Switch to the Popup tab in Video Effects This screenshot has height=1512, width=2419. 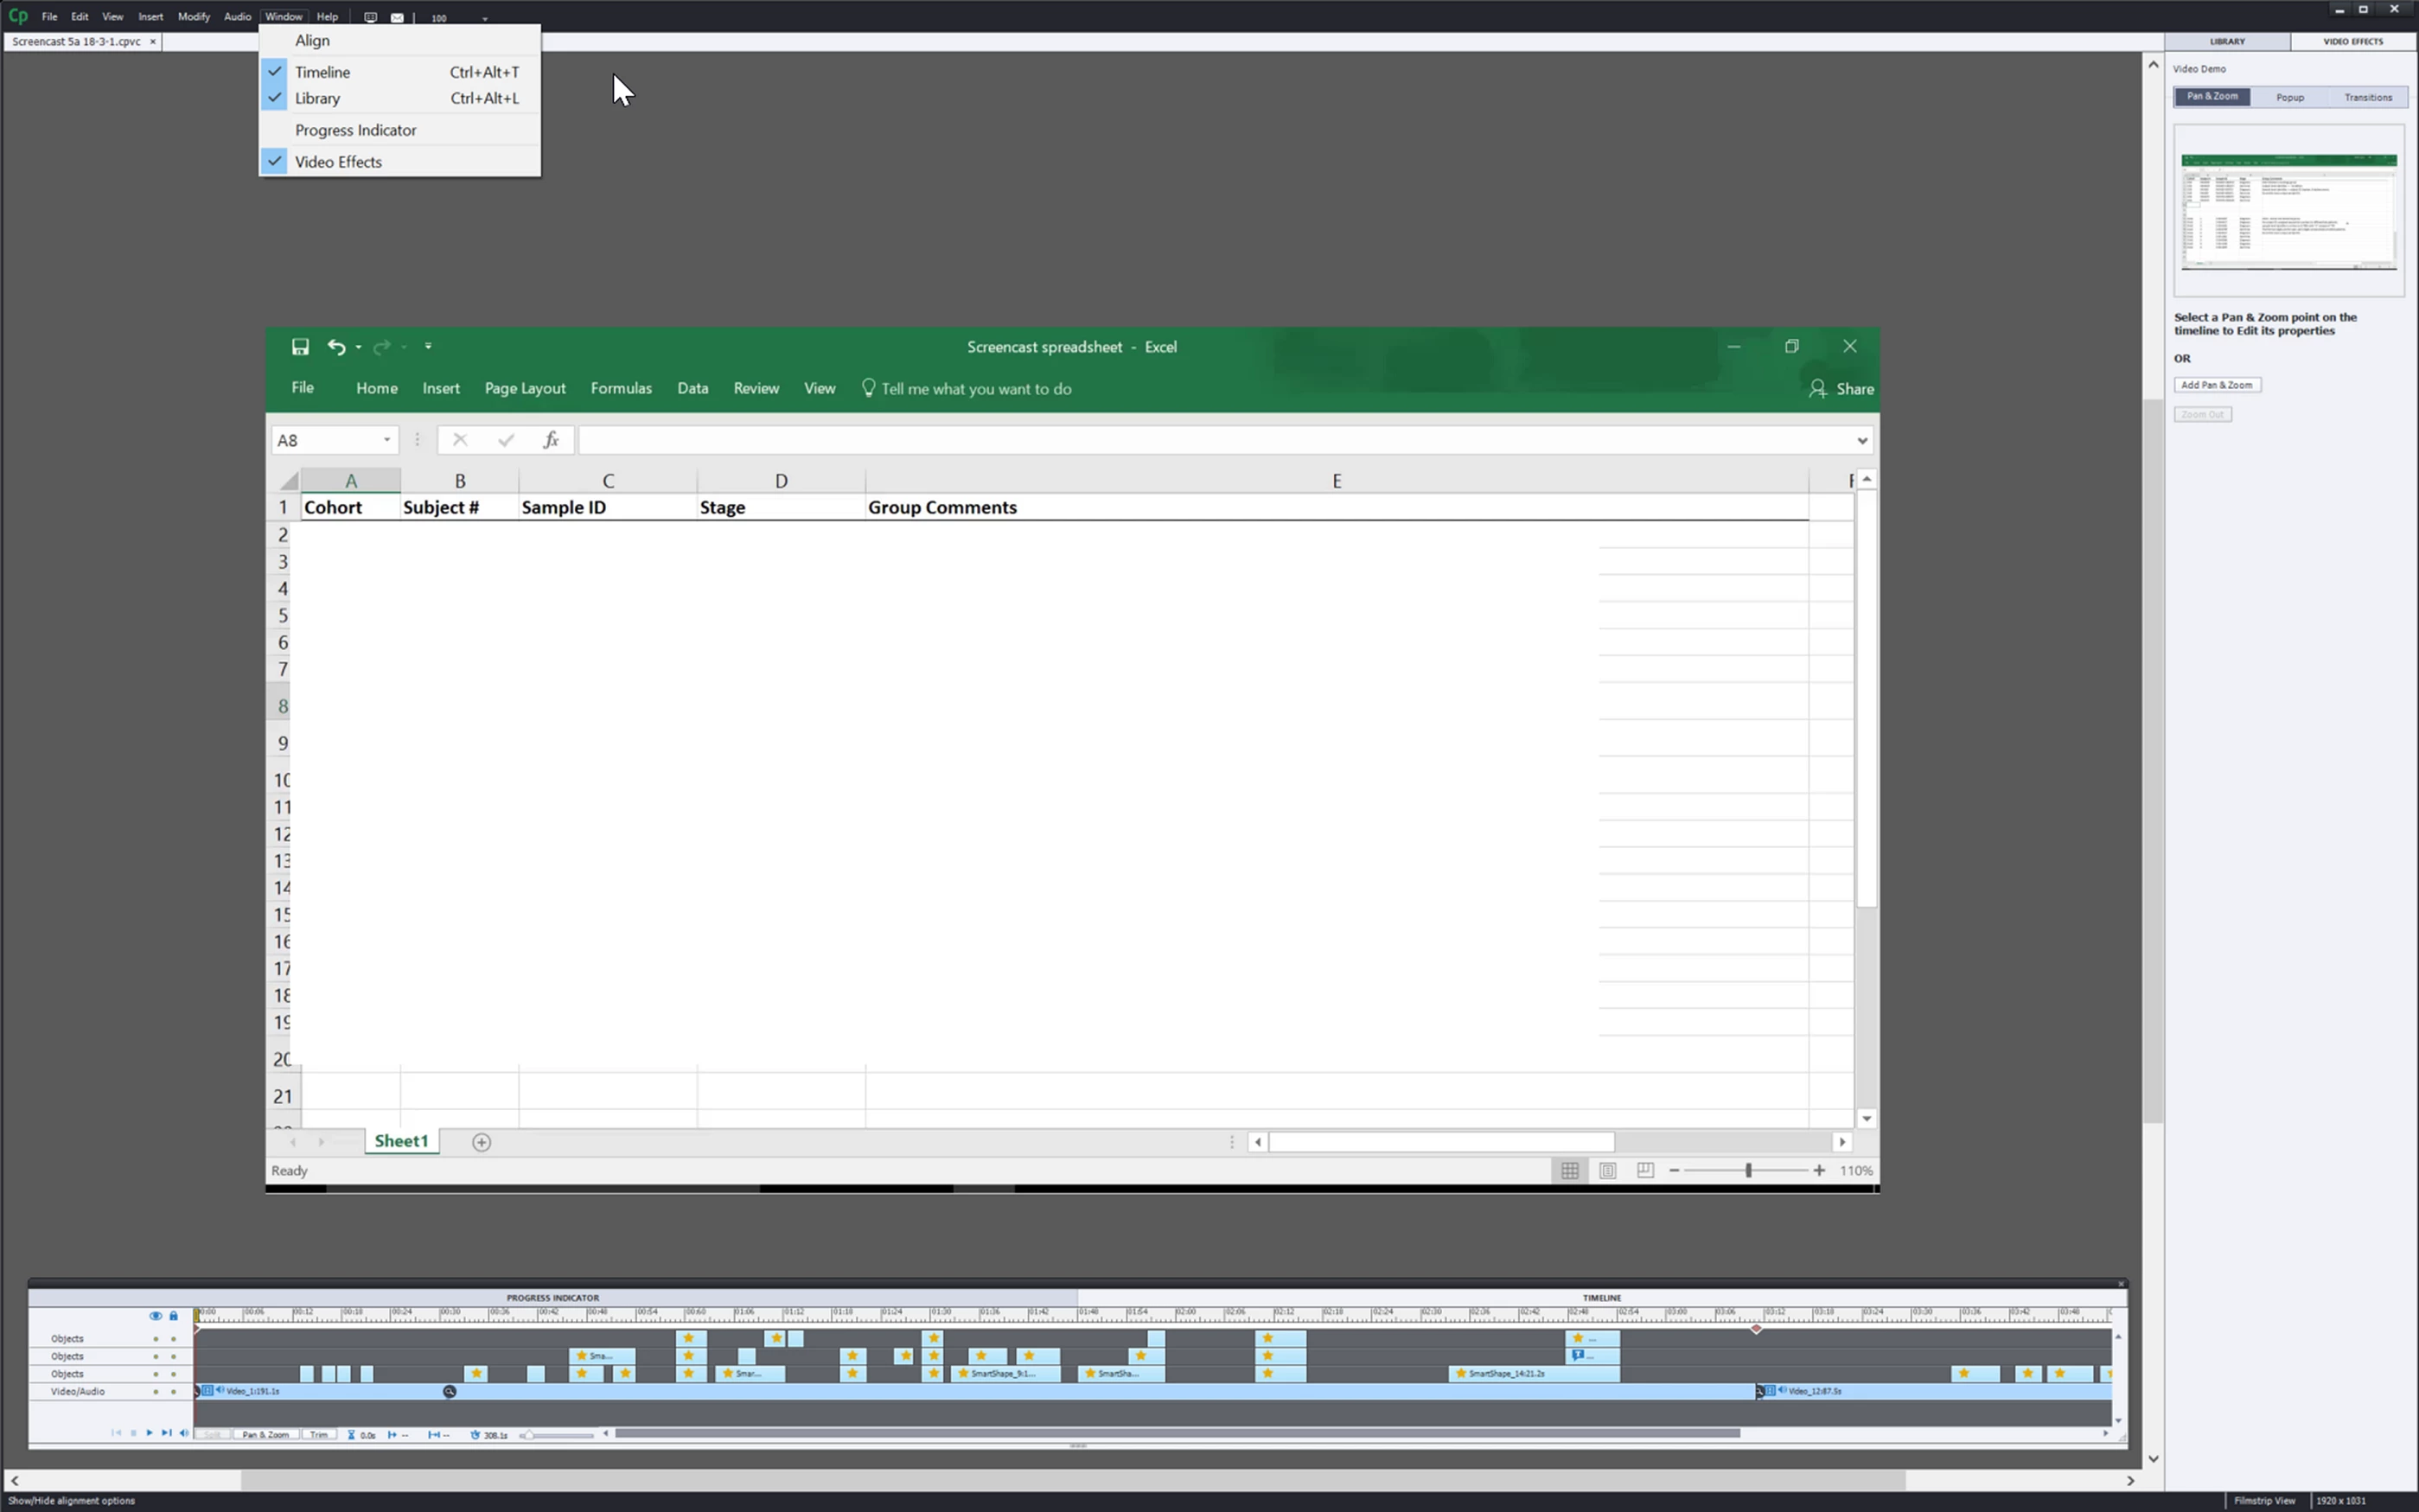(2289, 97)
